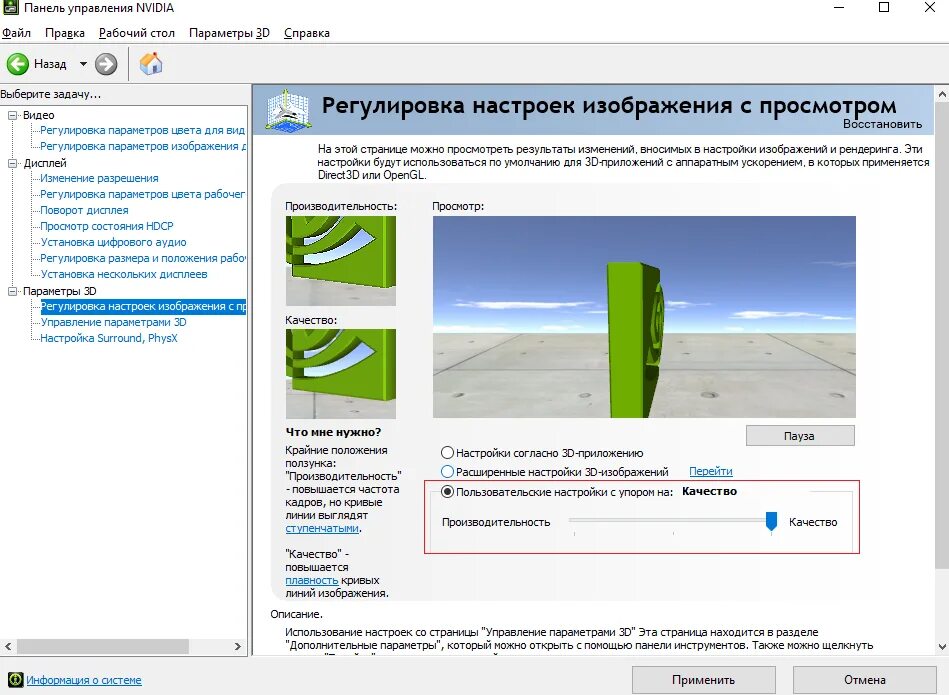Click the Дисплей tree label
Screen dimensions: 949x695
45,163
